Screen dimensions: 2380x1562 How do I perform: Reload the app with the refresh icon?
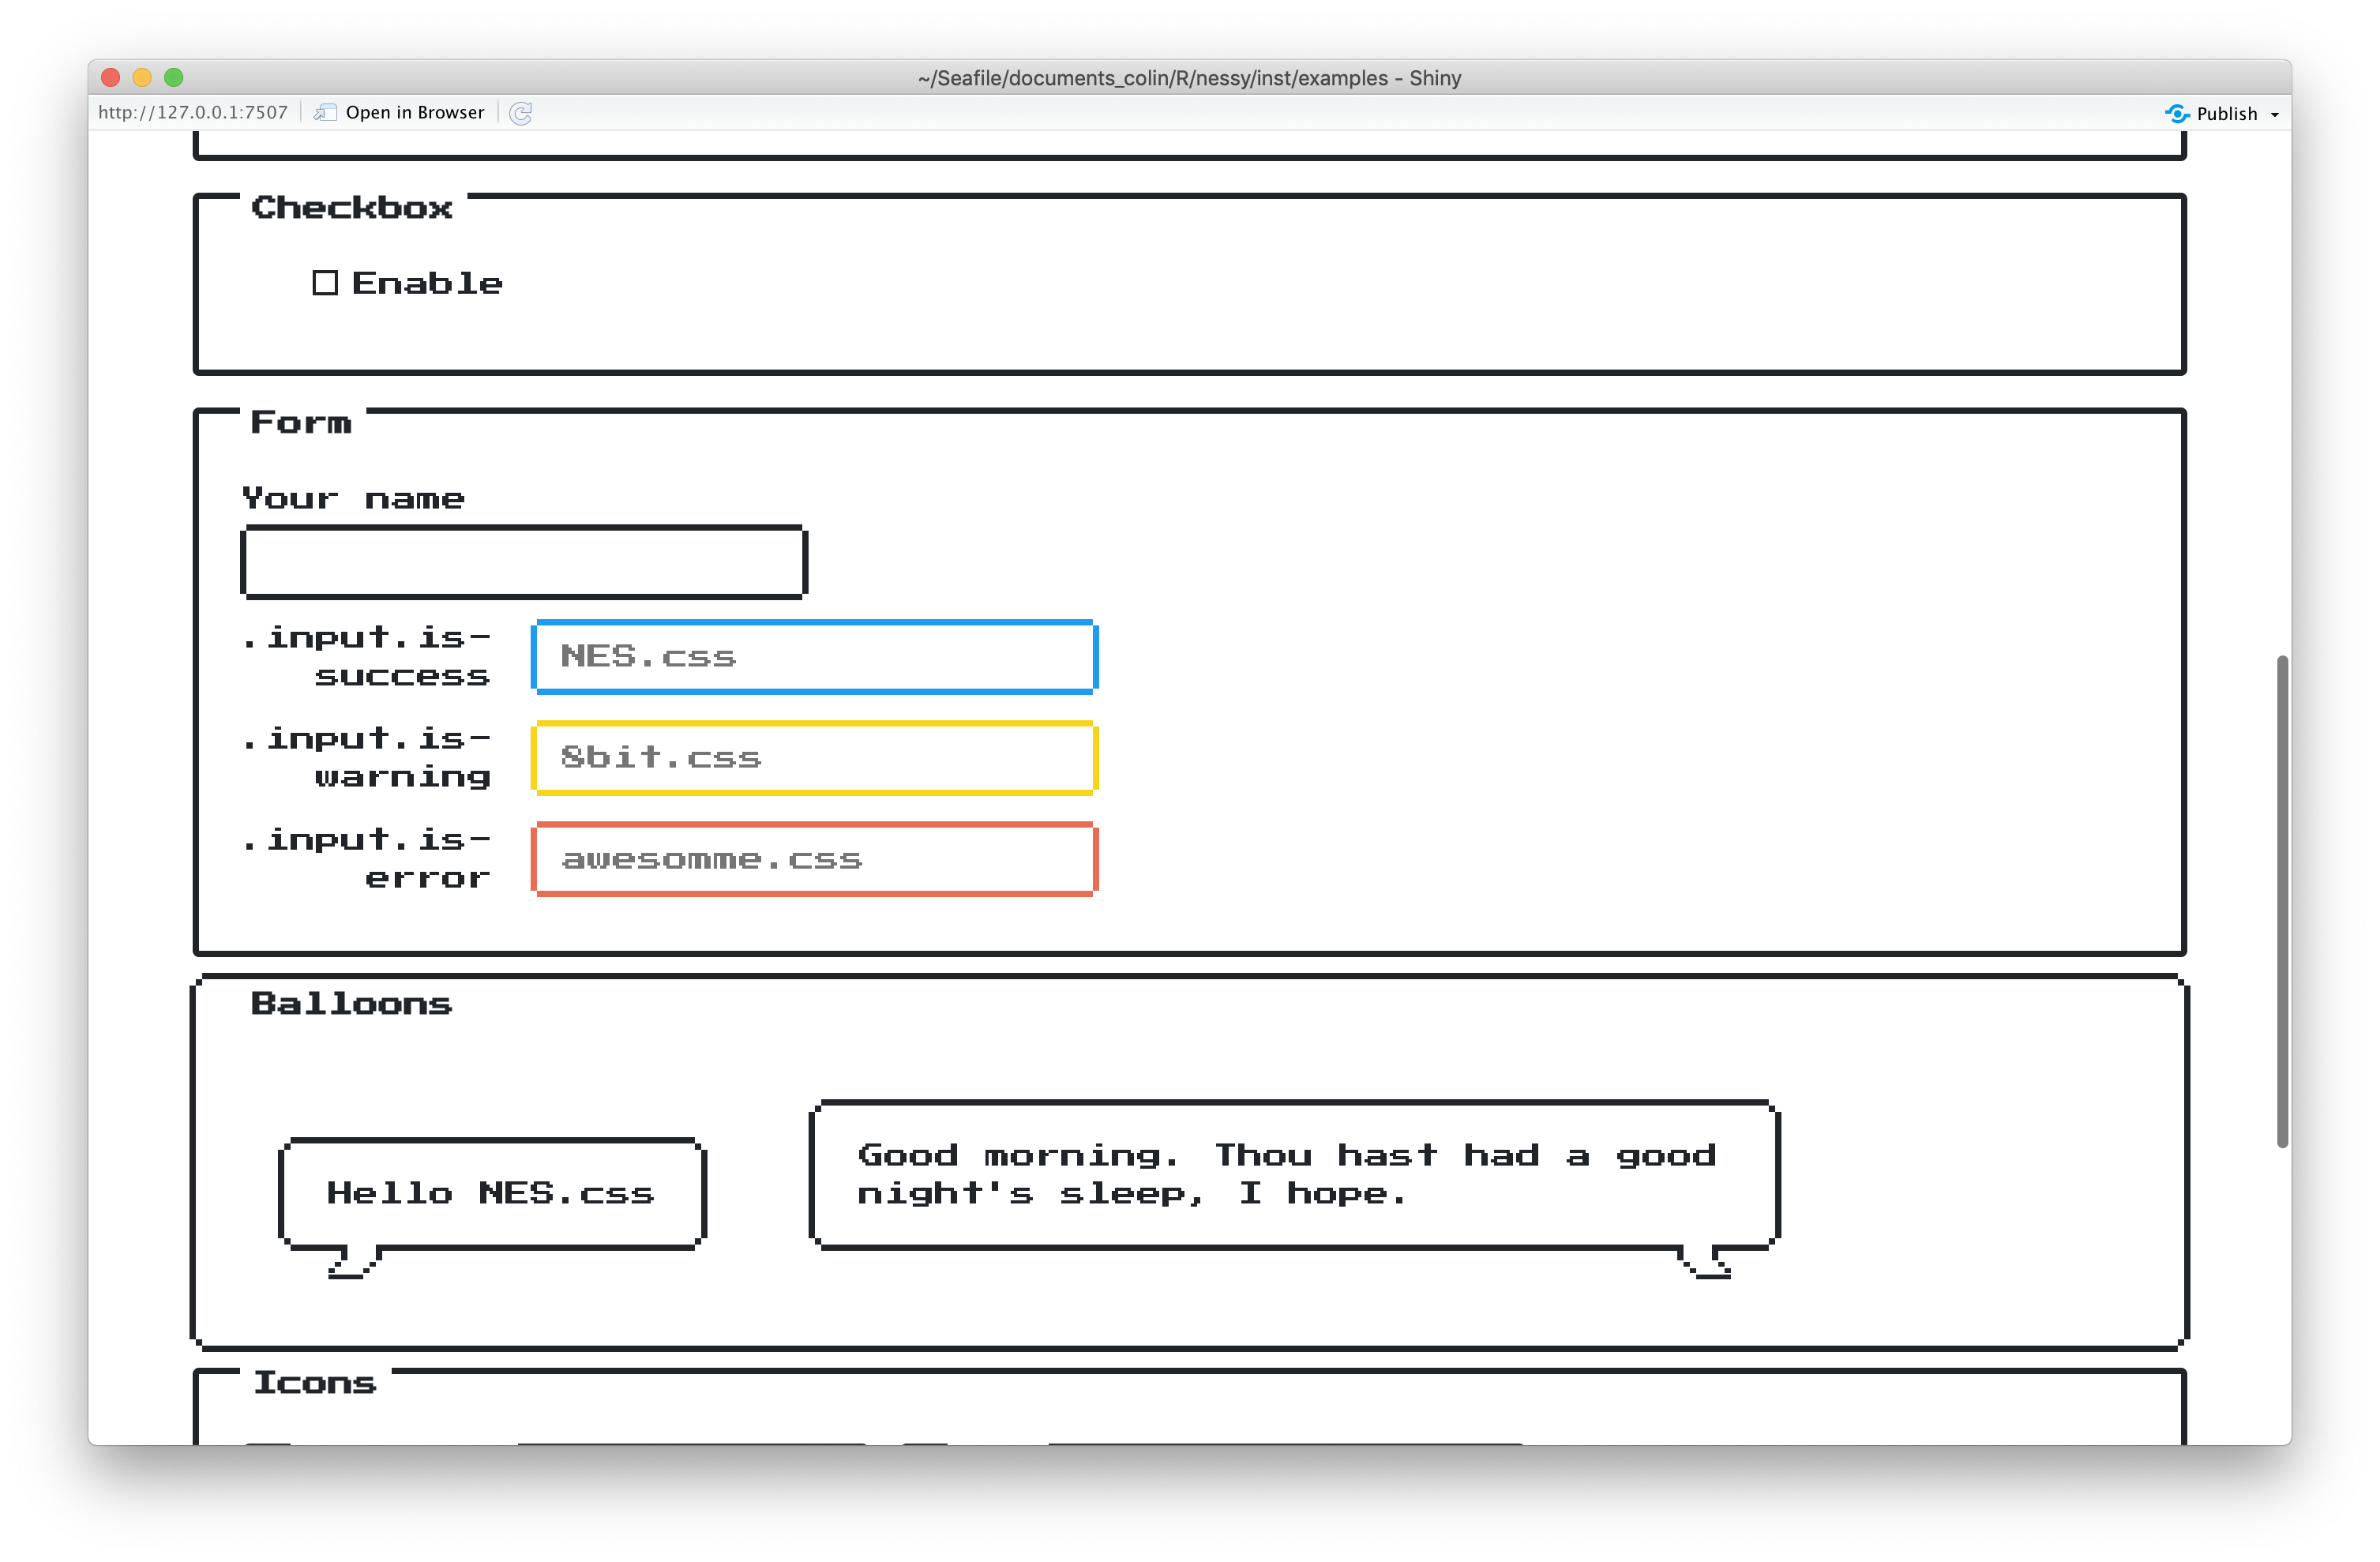click(520, 113)
